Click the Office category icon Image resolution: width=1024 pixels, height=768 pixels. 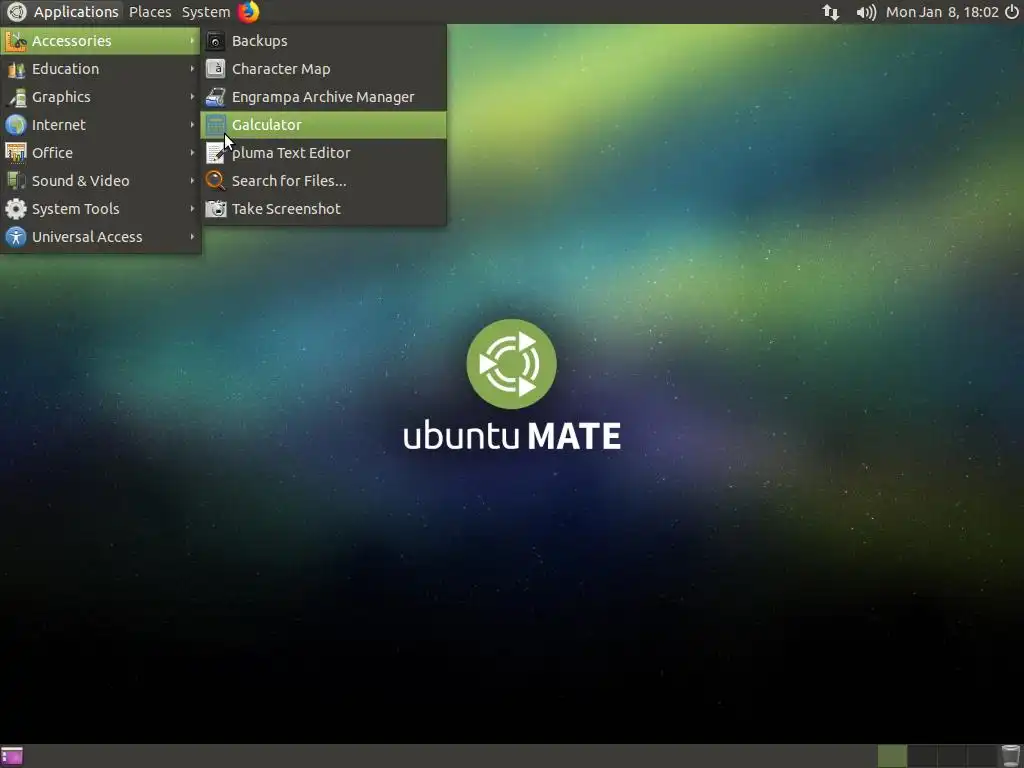16,153
